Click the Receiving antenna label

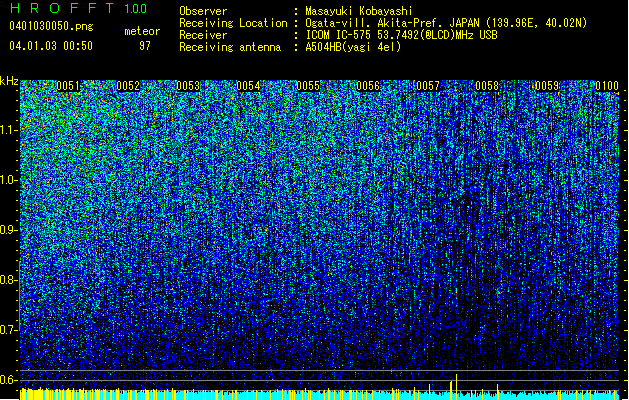[x=230, y=47]
